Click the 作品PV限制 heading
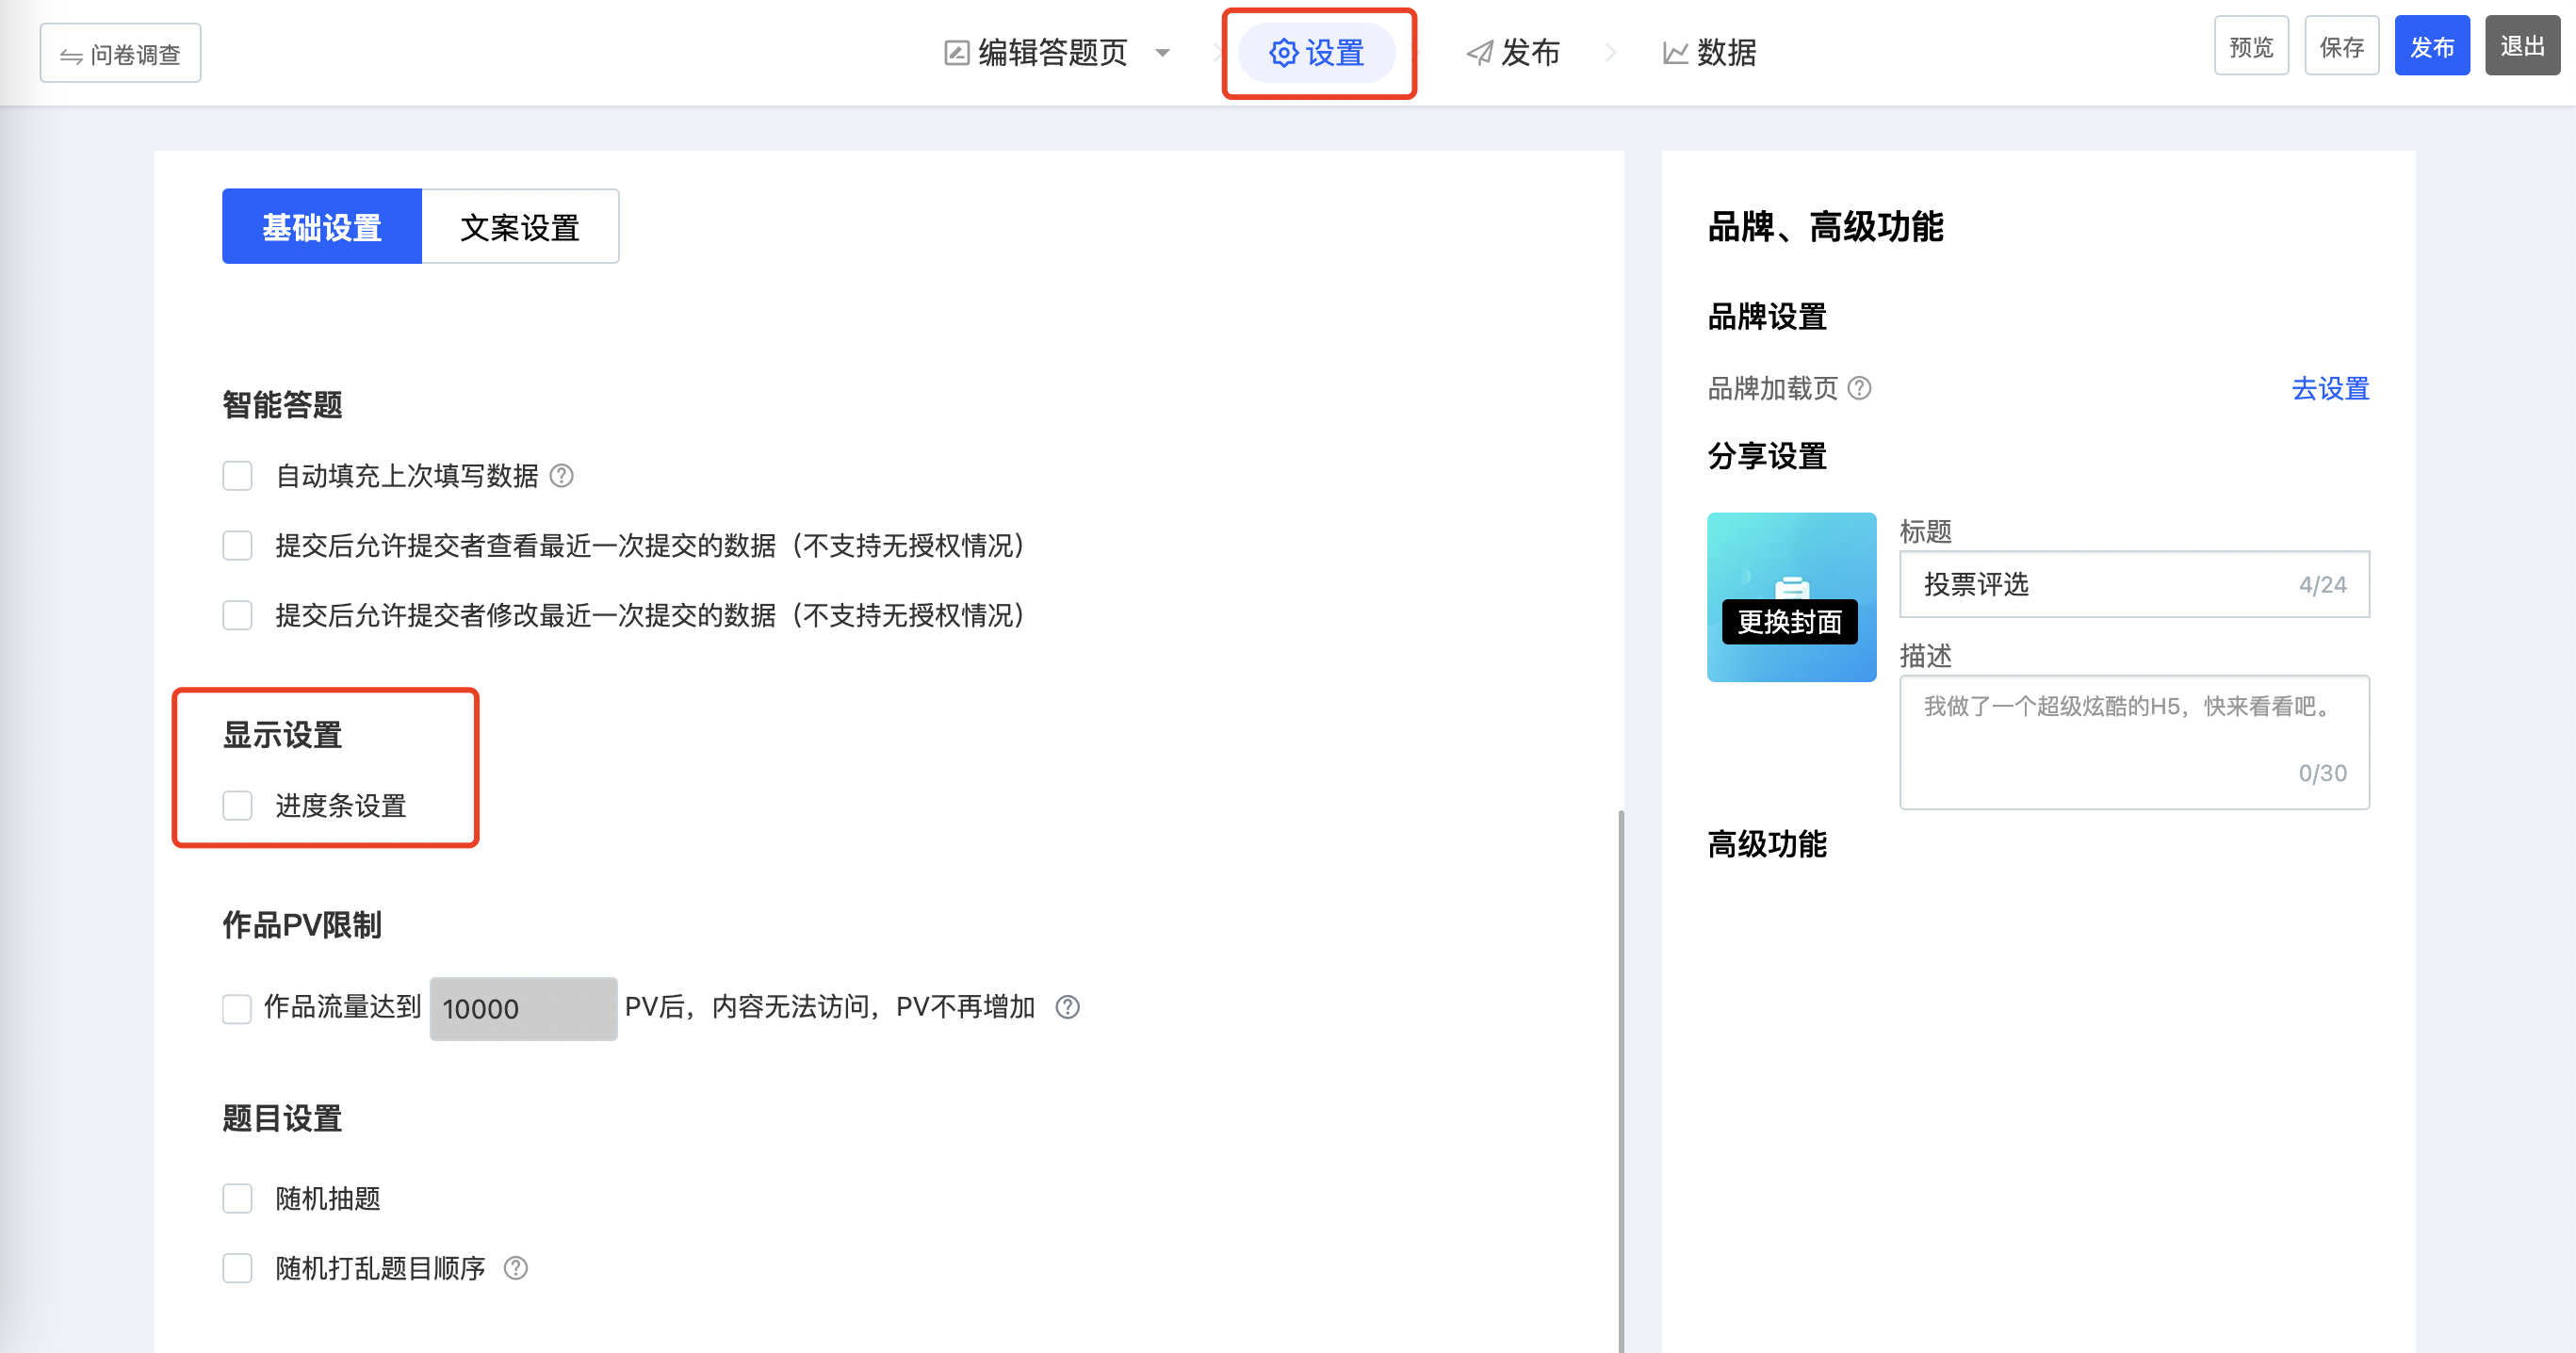This screenshot has width=2576, height=1353. click(x=302, y=925)
